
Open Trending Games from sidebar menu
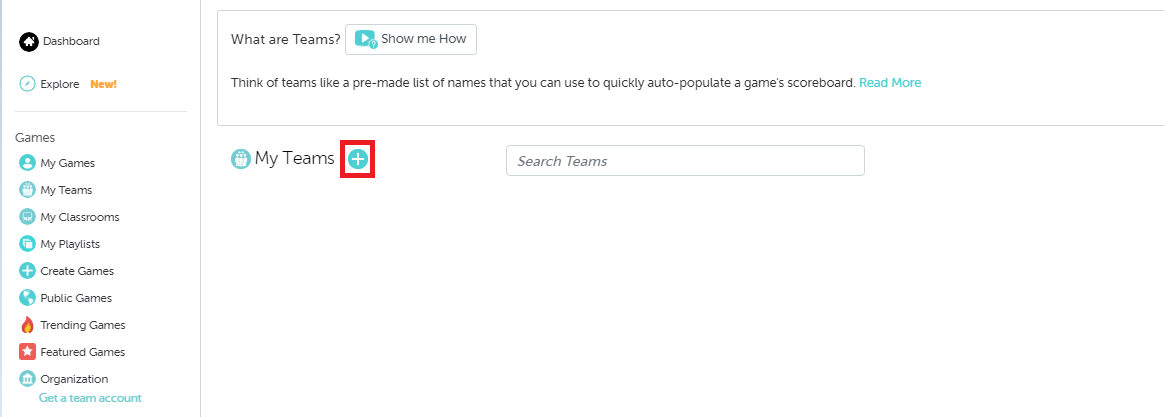(83, 325)
